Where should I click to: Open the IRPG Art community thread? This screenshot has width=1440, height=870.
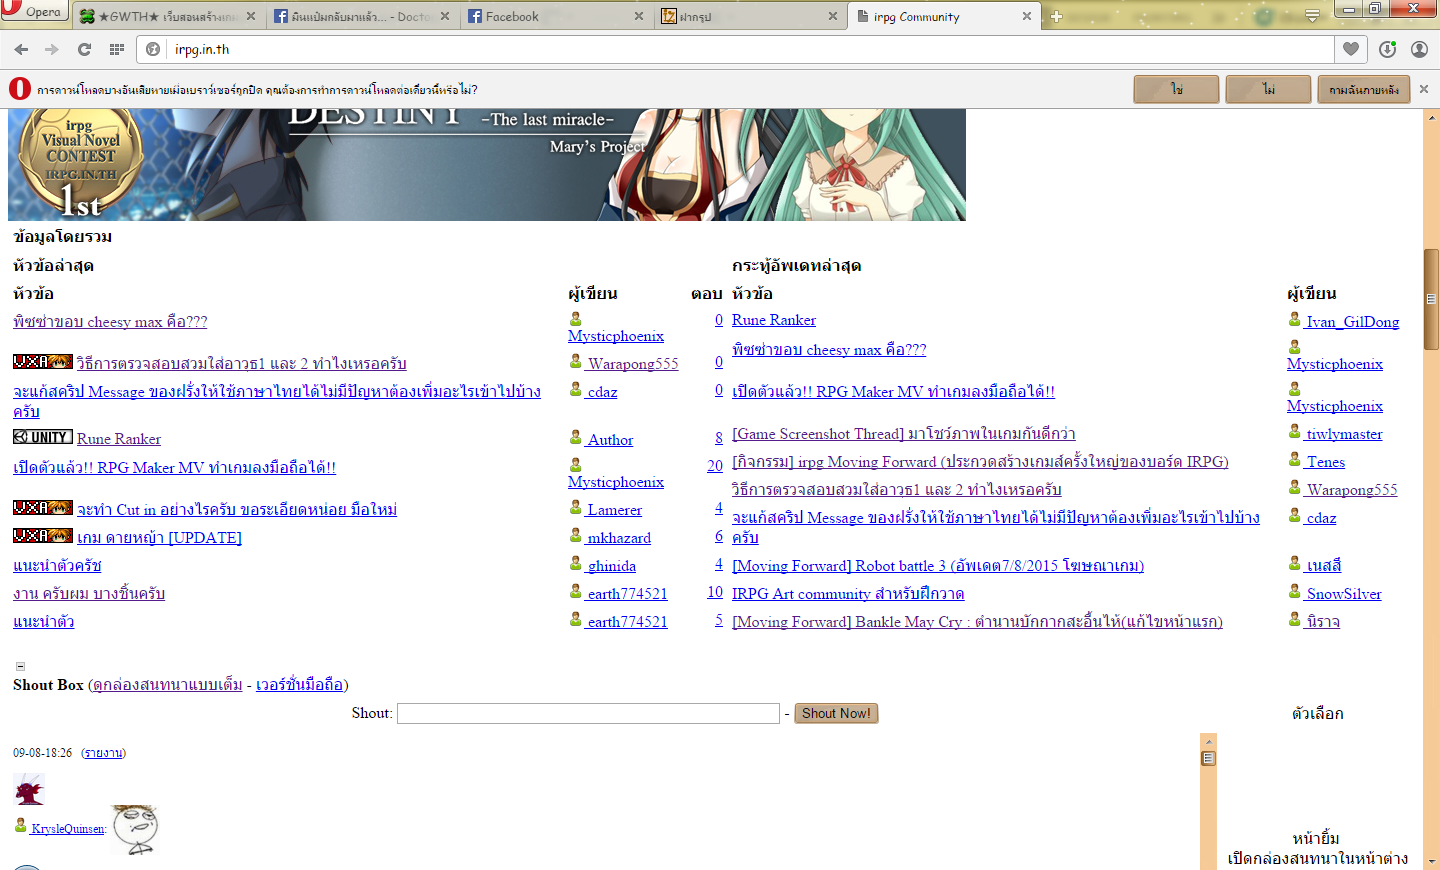848,594
